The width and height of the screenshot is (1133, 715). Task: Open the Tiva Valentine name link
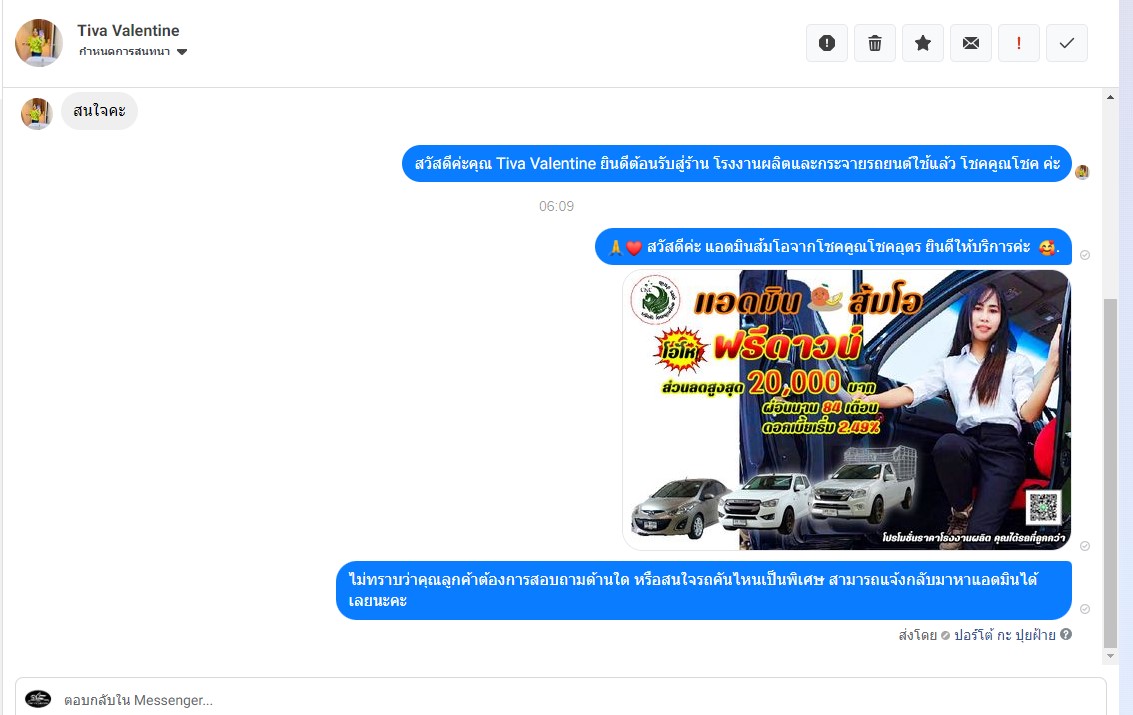[x=128, y=31]
